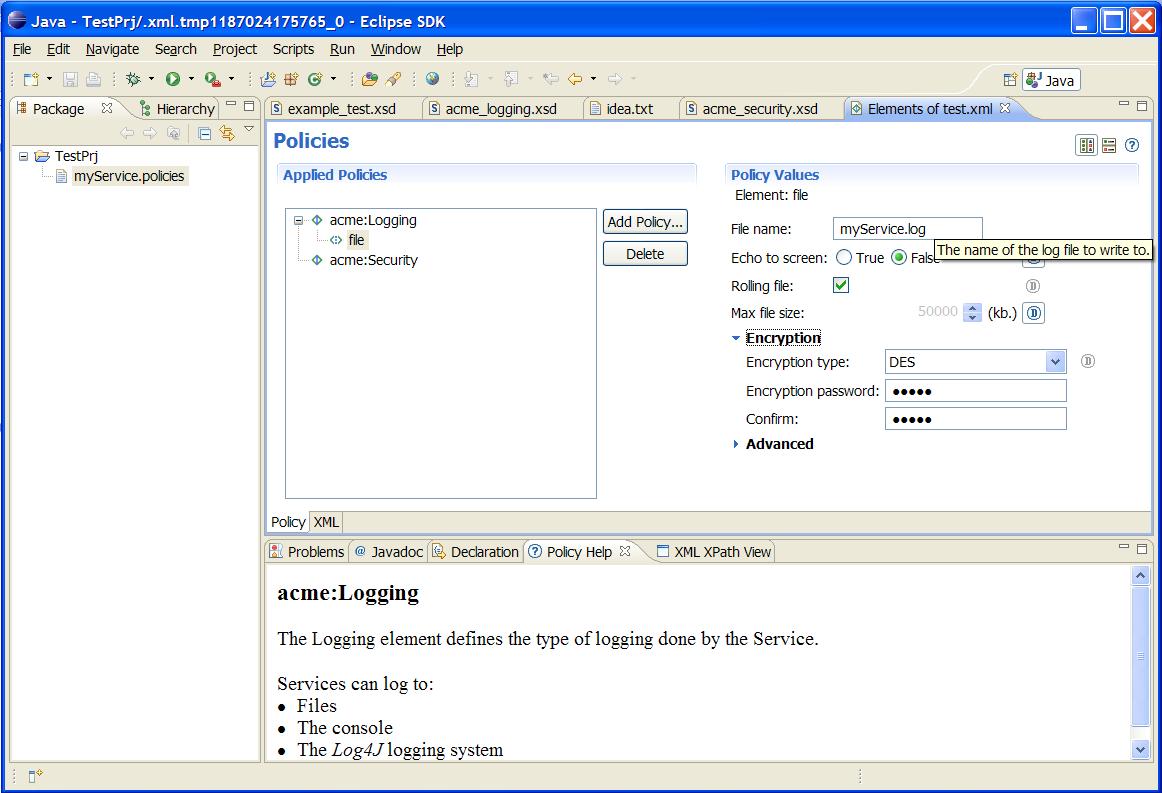
Task: Select False for Echo to screen
Action: [899, 258]
